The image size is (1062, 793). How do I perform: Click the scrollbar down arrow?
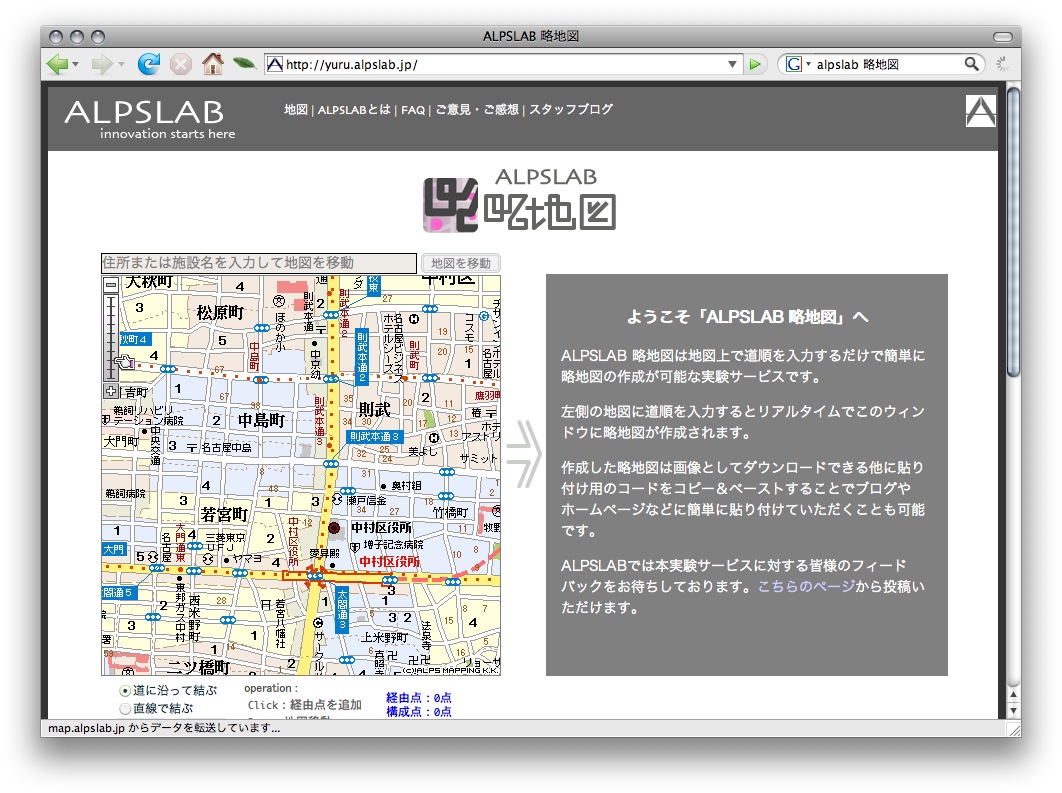point(1013,711)
